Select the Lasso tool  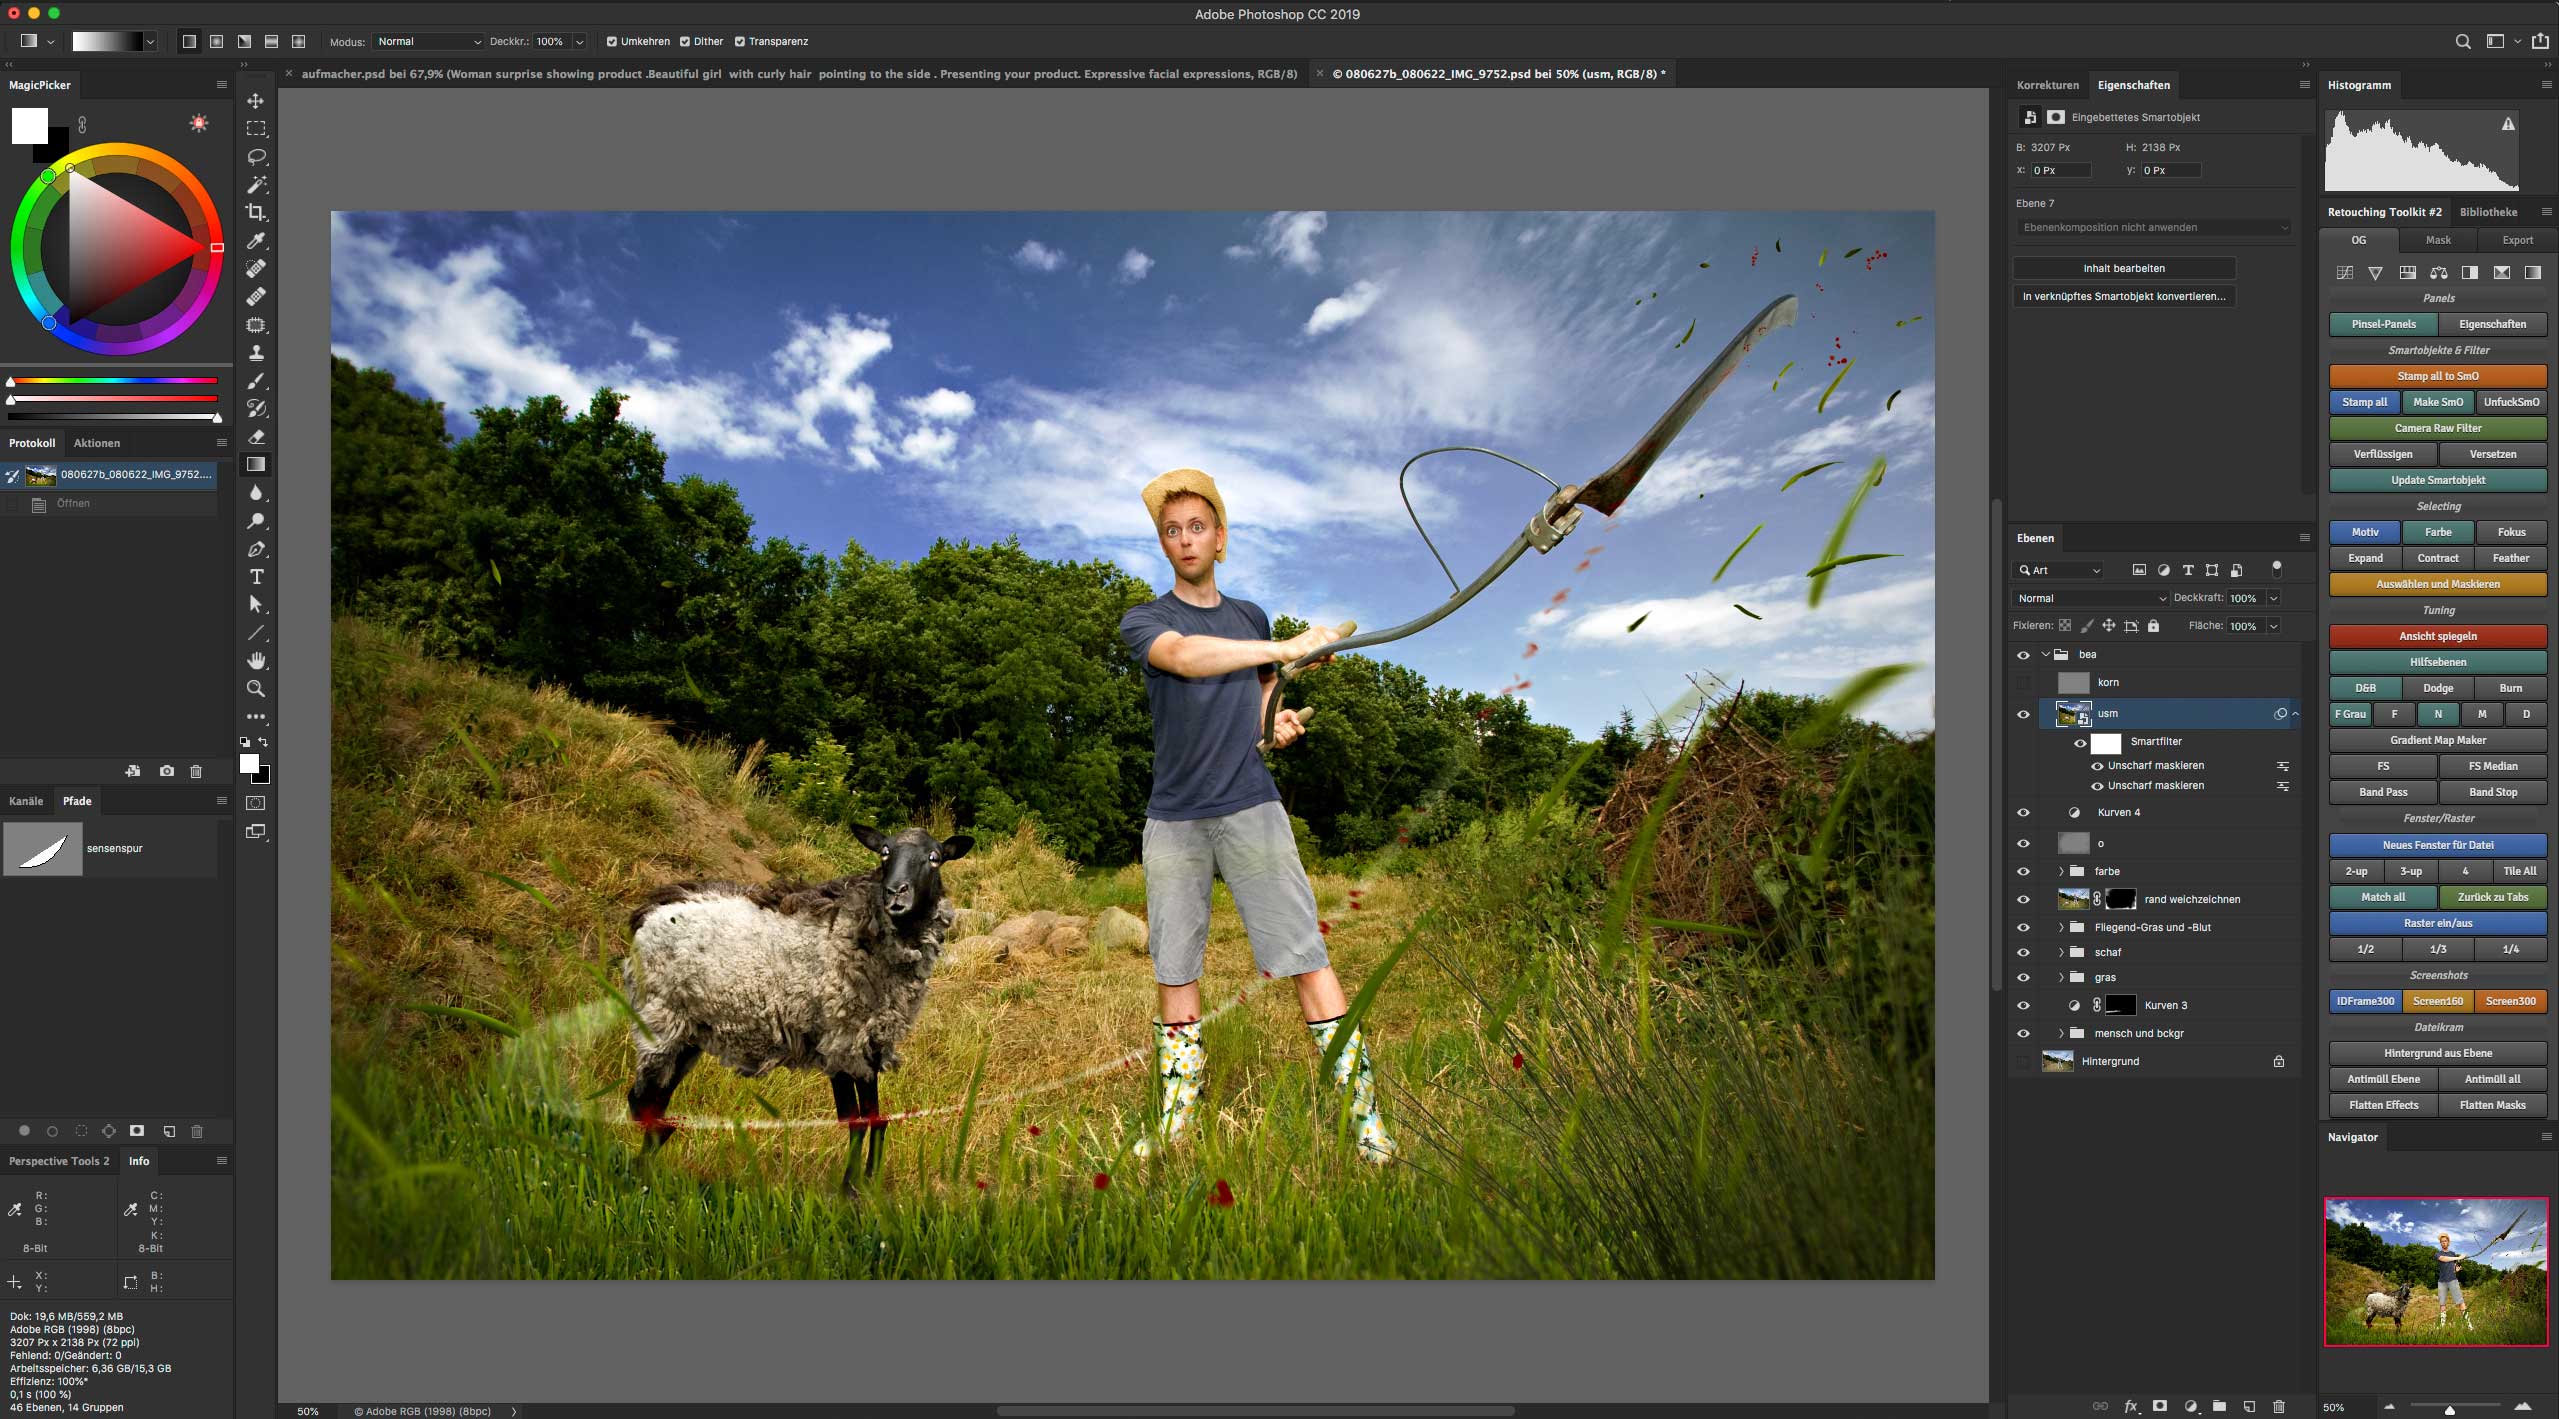point(256,157)
